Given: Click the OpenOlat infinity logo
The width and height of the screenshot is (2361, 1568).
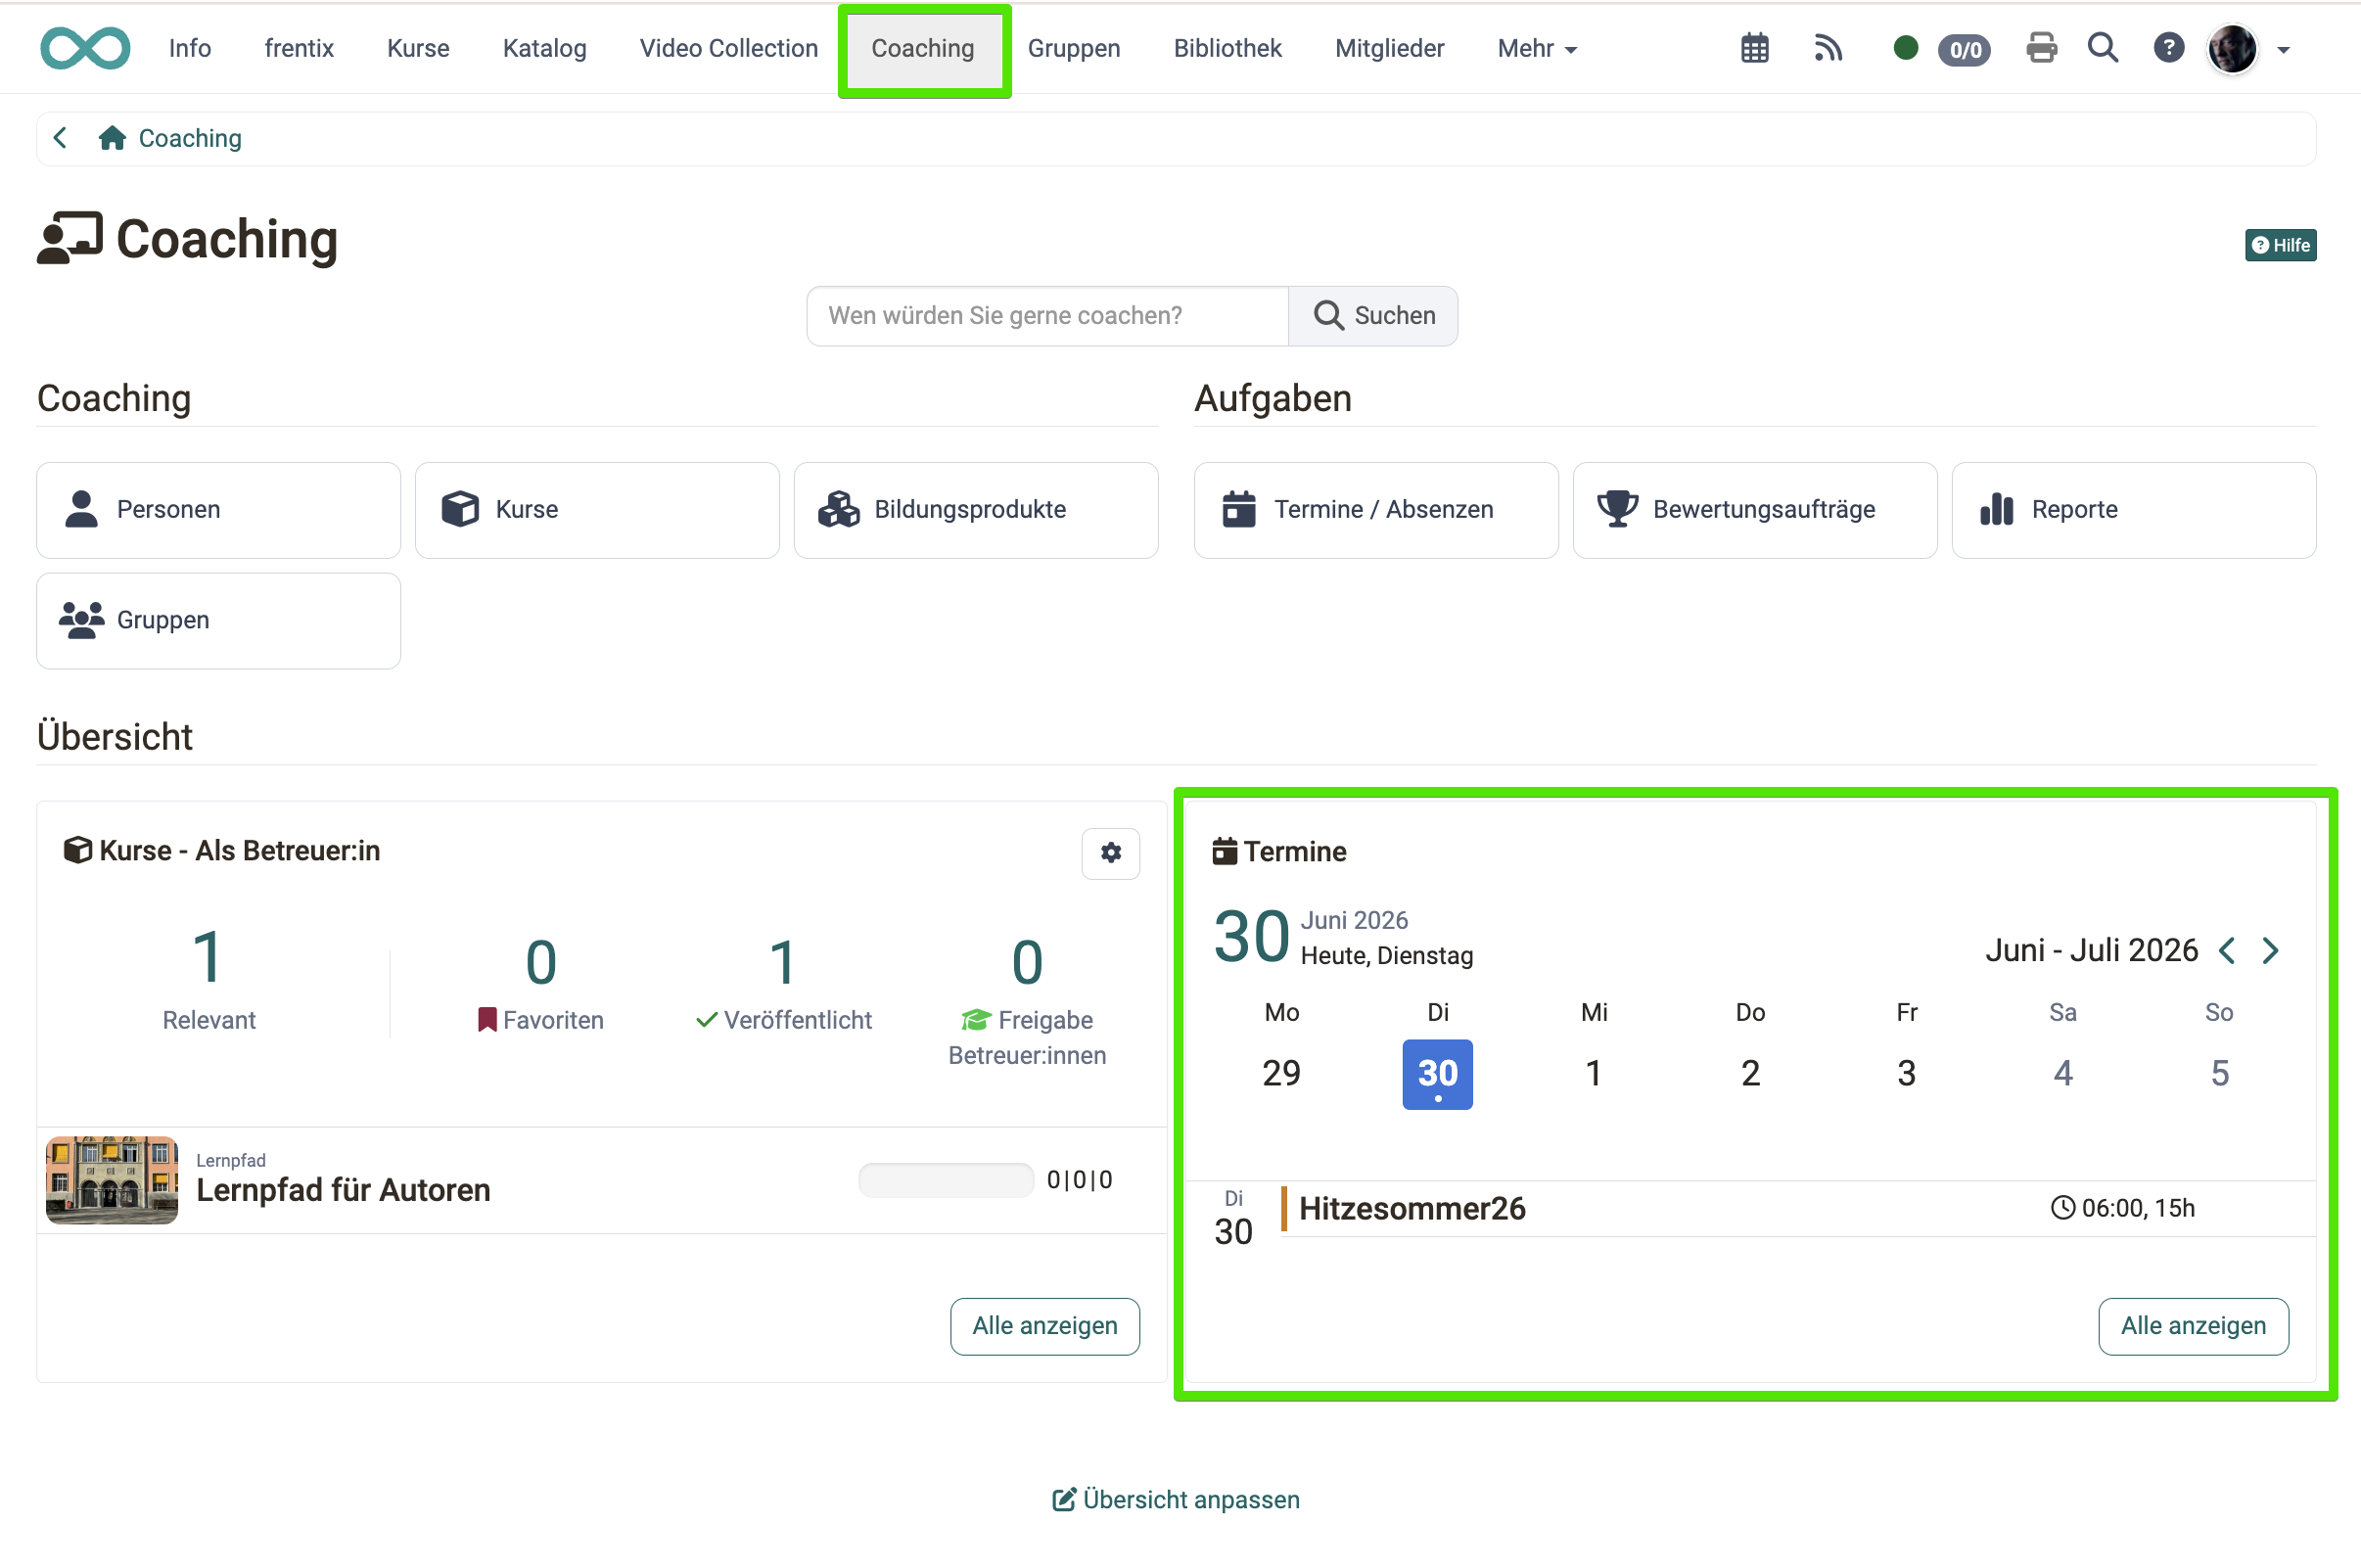Looking at the screenshot, I should click(x=85, y=48).
